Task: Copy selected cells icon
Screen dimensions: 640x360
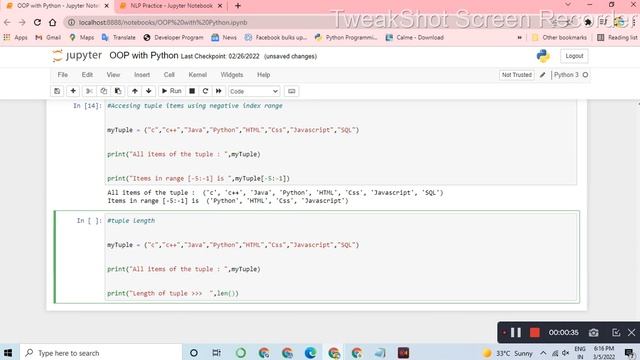Action: click(104, 91)
